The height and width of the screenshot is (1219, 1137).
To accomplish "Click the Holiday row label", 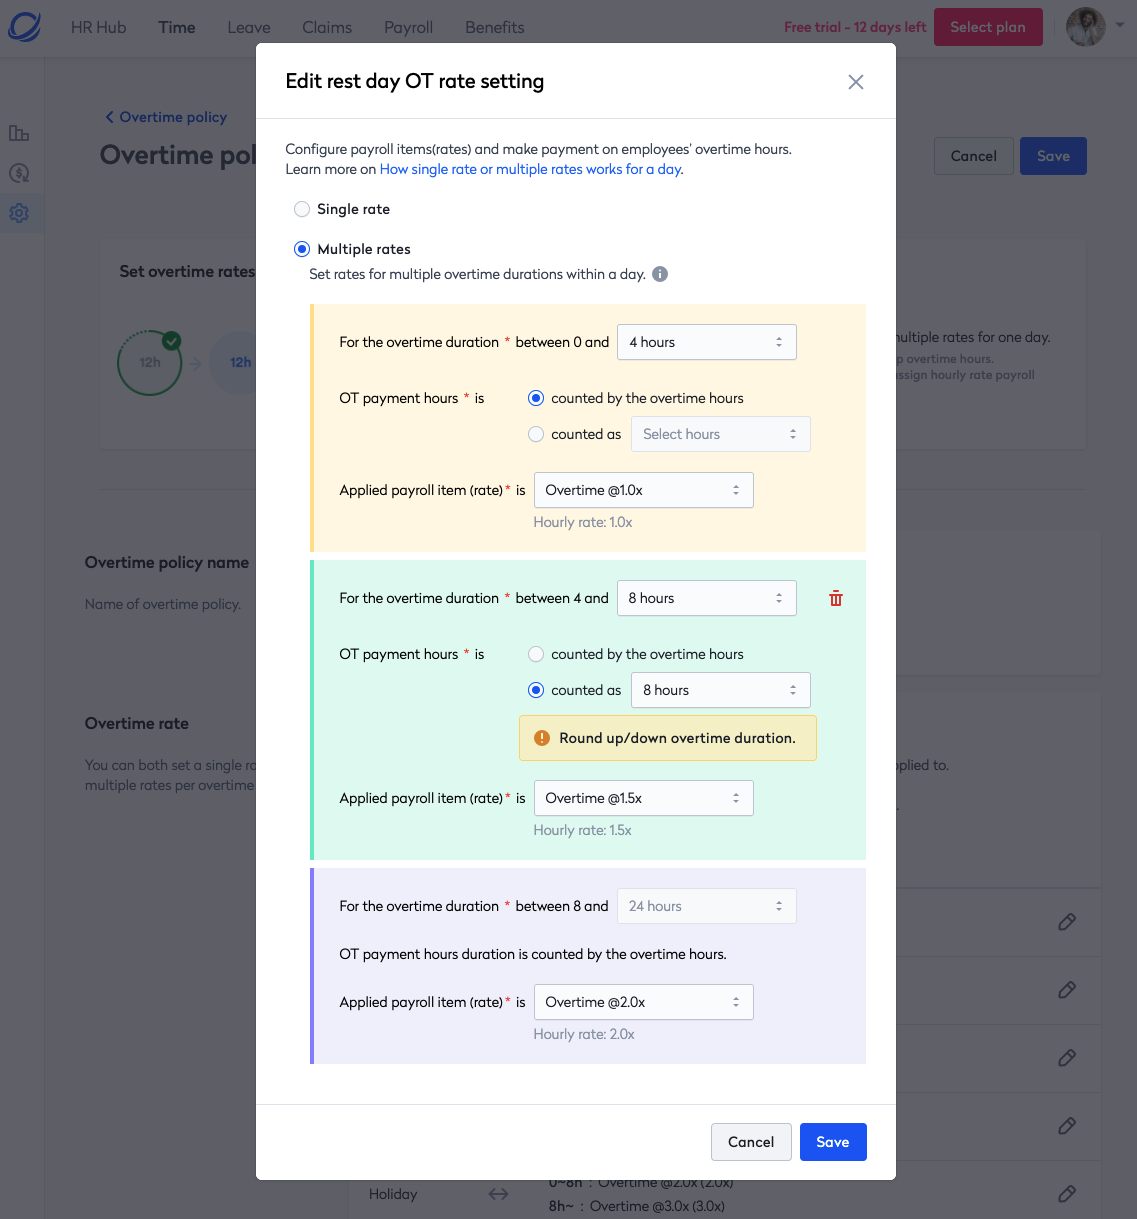I will tap(393, 1194).
